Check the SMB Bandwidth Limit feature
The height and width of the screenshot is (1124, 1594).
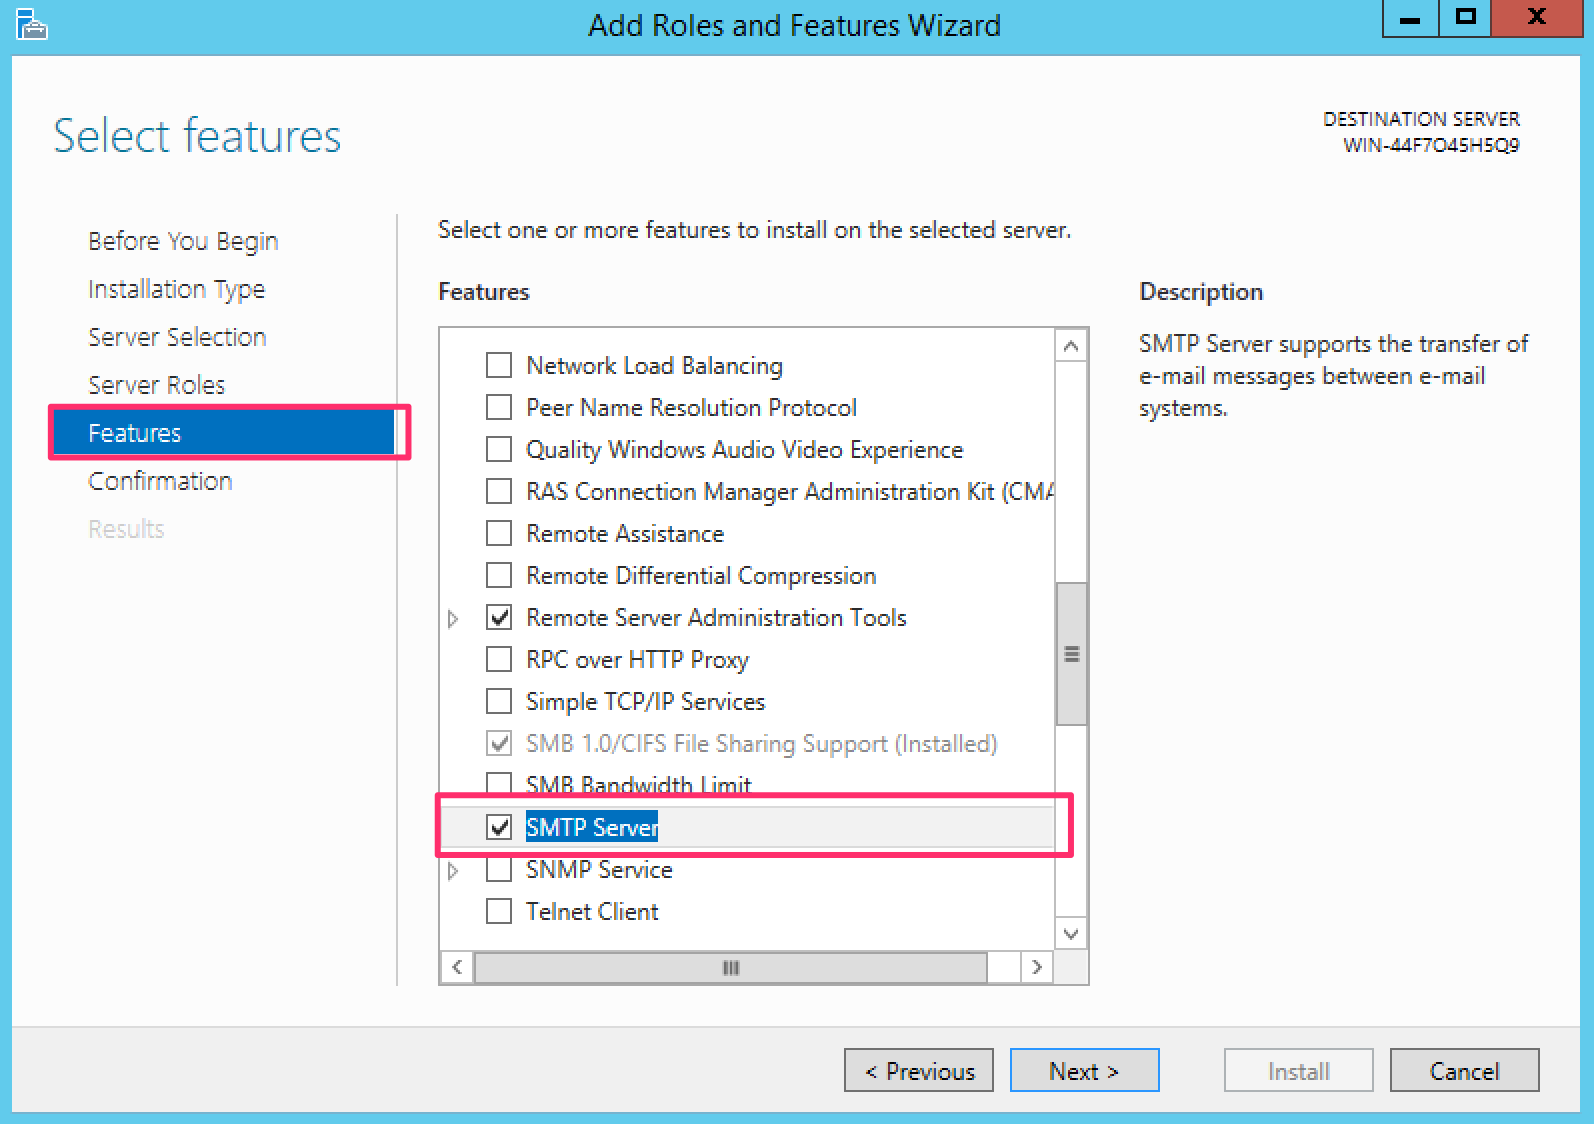pos(499,785)
